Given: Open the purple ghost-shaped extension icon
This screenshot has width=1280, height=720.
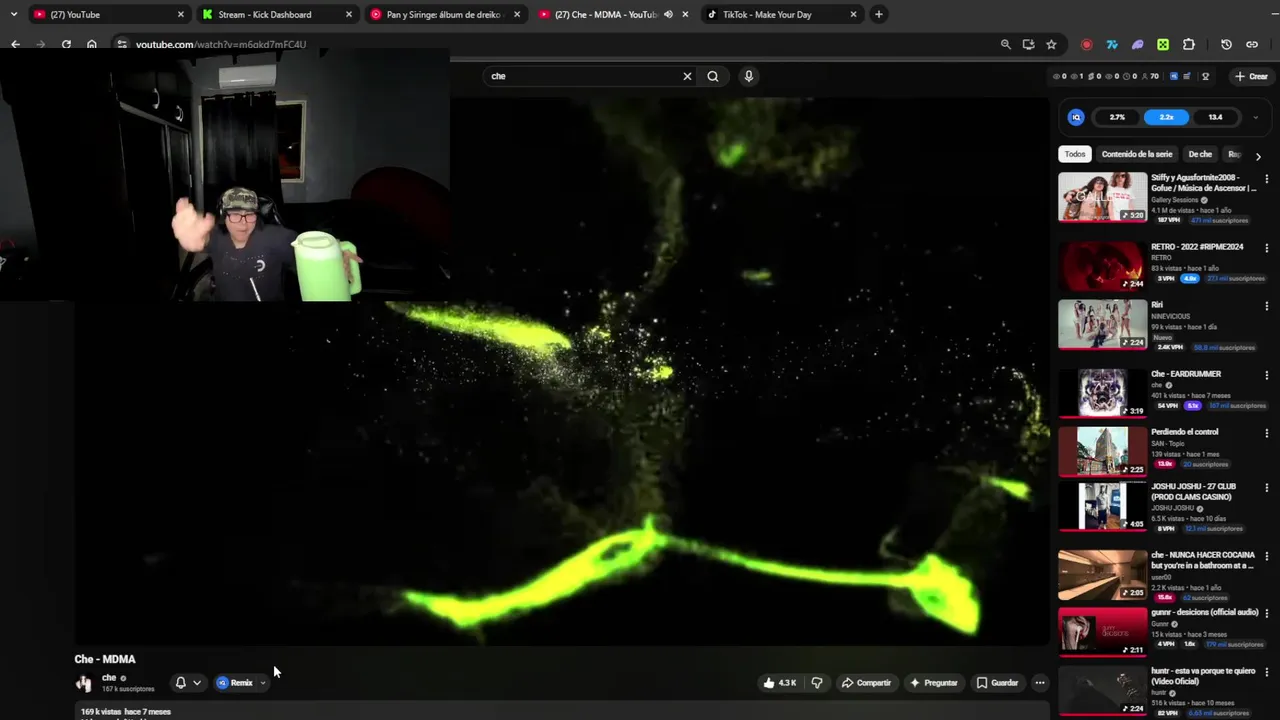Looking at the screenshot, I should coord(1137,44).
